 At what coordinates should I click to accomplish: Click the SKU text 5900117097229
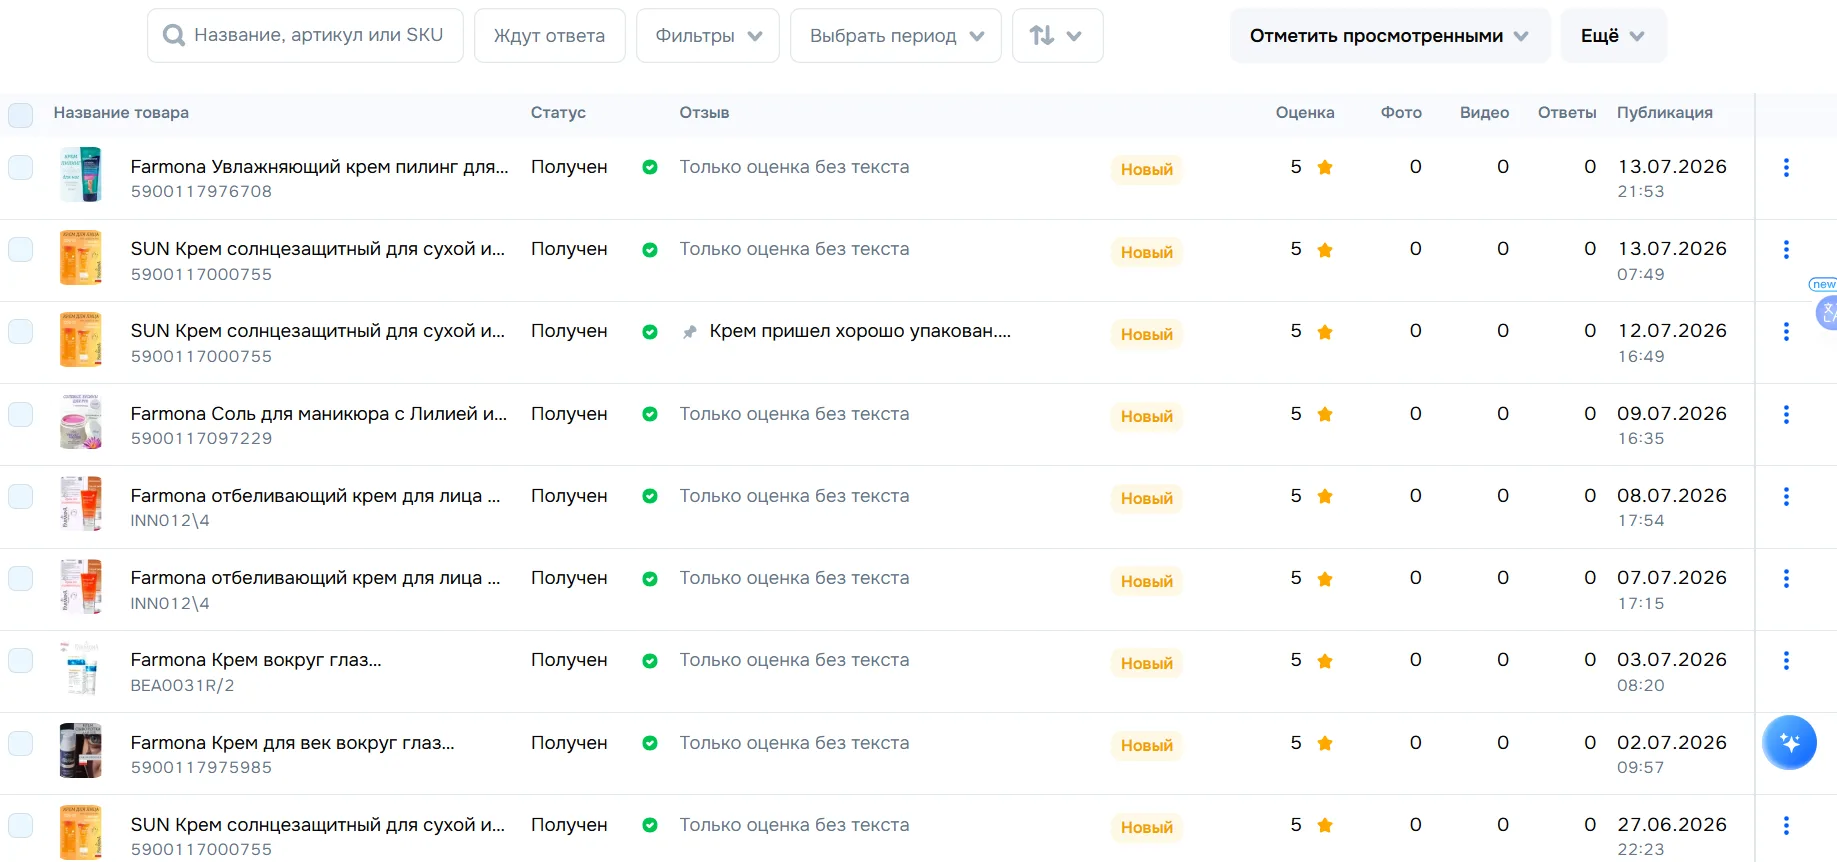tap(201, 439)
